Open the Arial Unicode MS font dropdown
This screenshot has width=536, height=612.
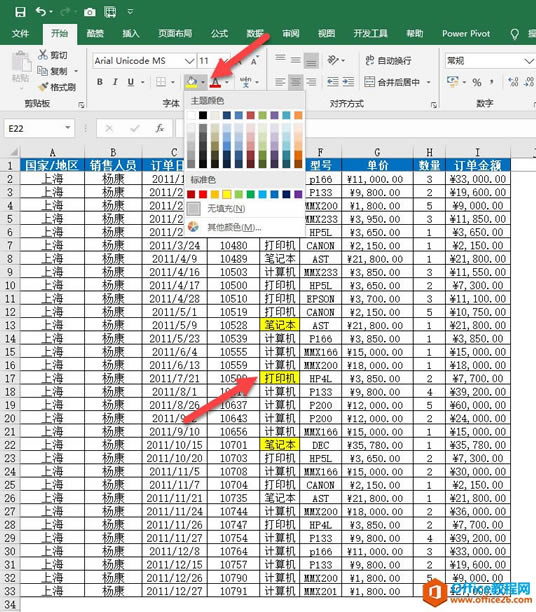pos(189,61)
